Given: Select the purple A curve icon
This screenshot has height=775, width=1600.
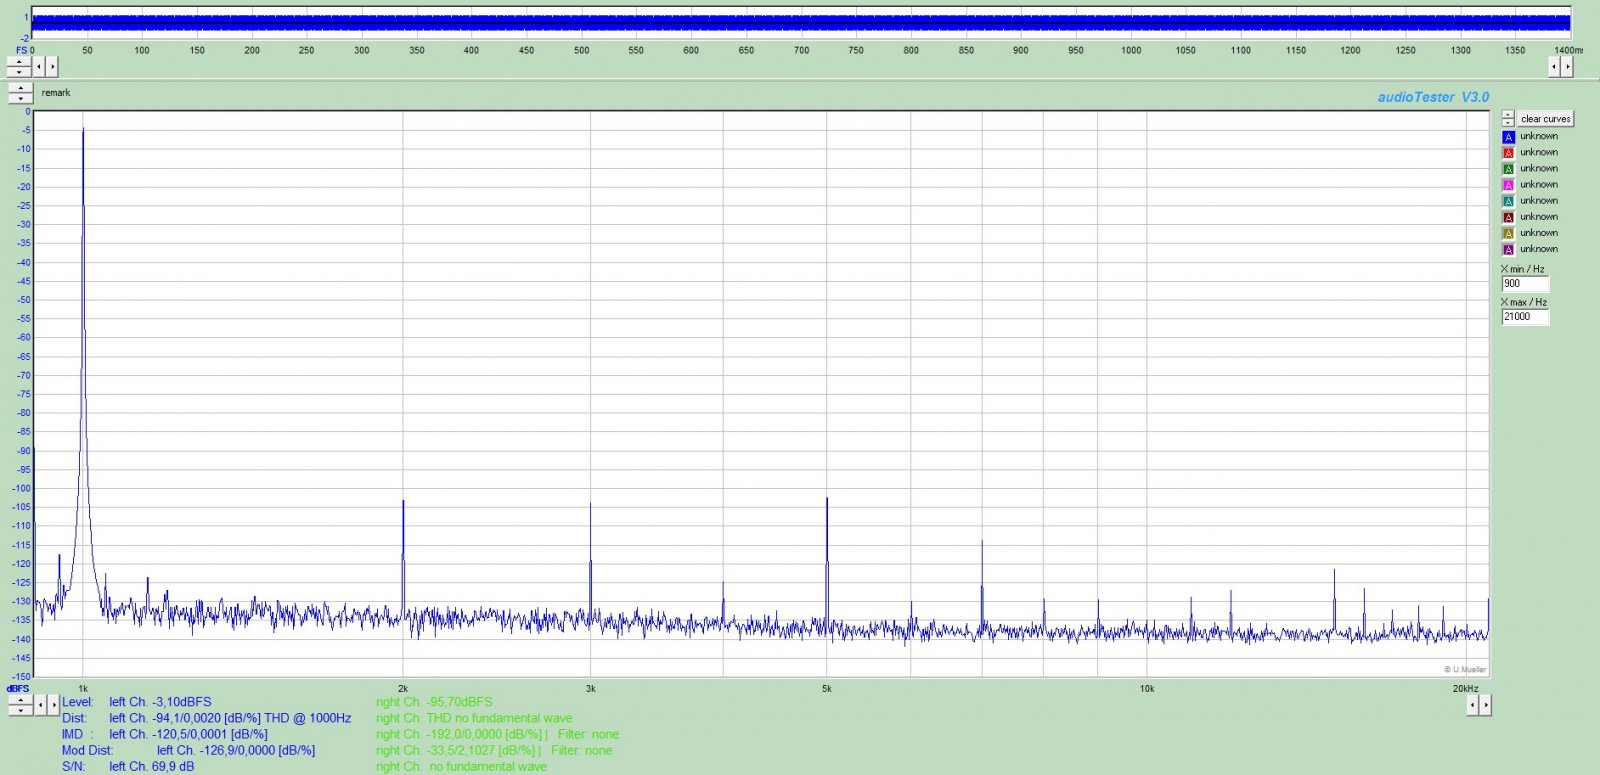Looking at the screenshot, I should 1508,249.
